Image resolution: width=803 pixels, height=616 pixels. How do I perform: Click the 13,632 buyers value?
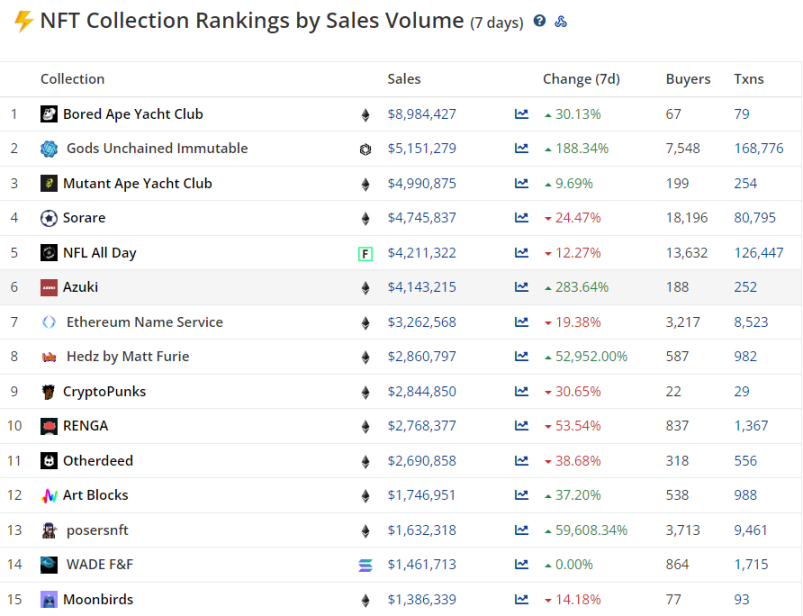[687, 252]
